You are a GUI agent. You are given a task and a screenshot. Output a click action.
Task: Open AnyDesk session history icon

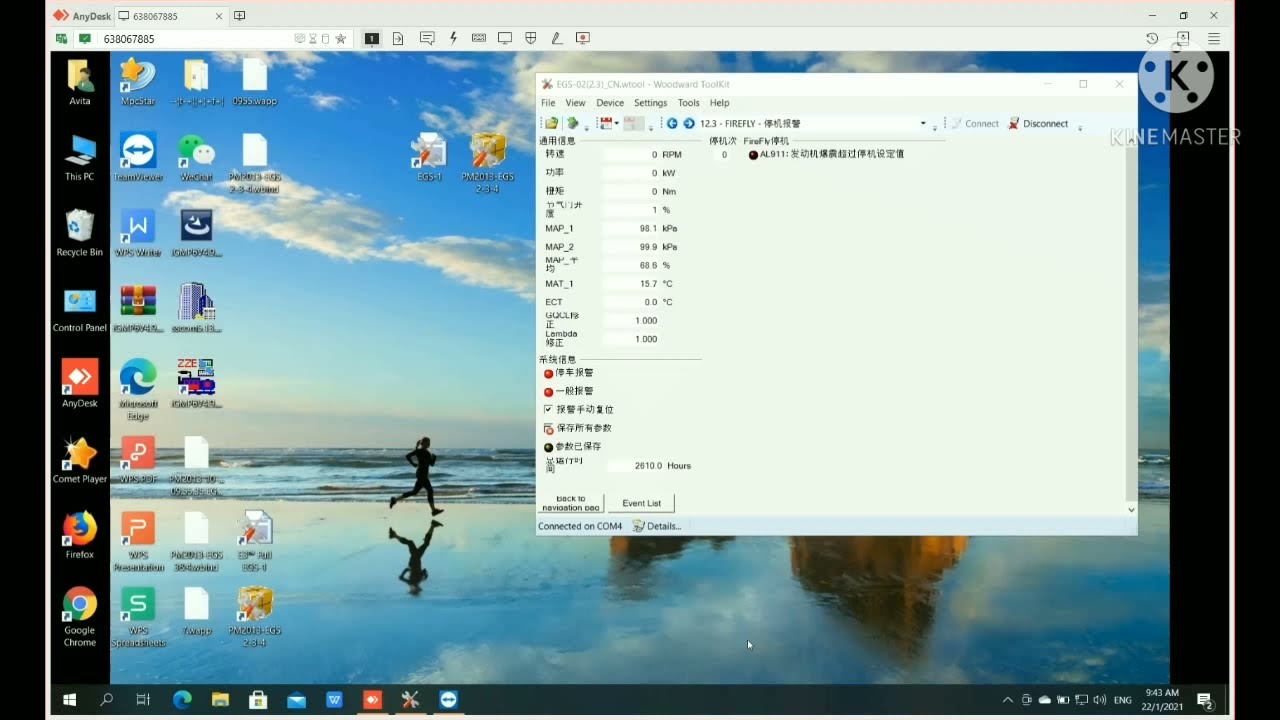[x=1152, y=39]
